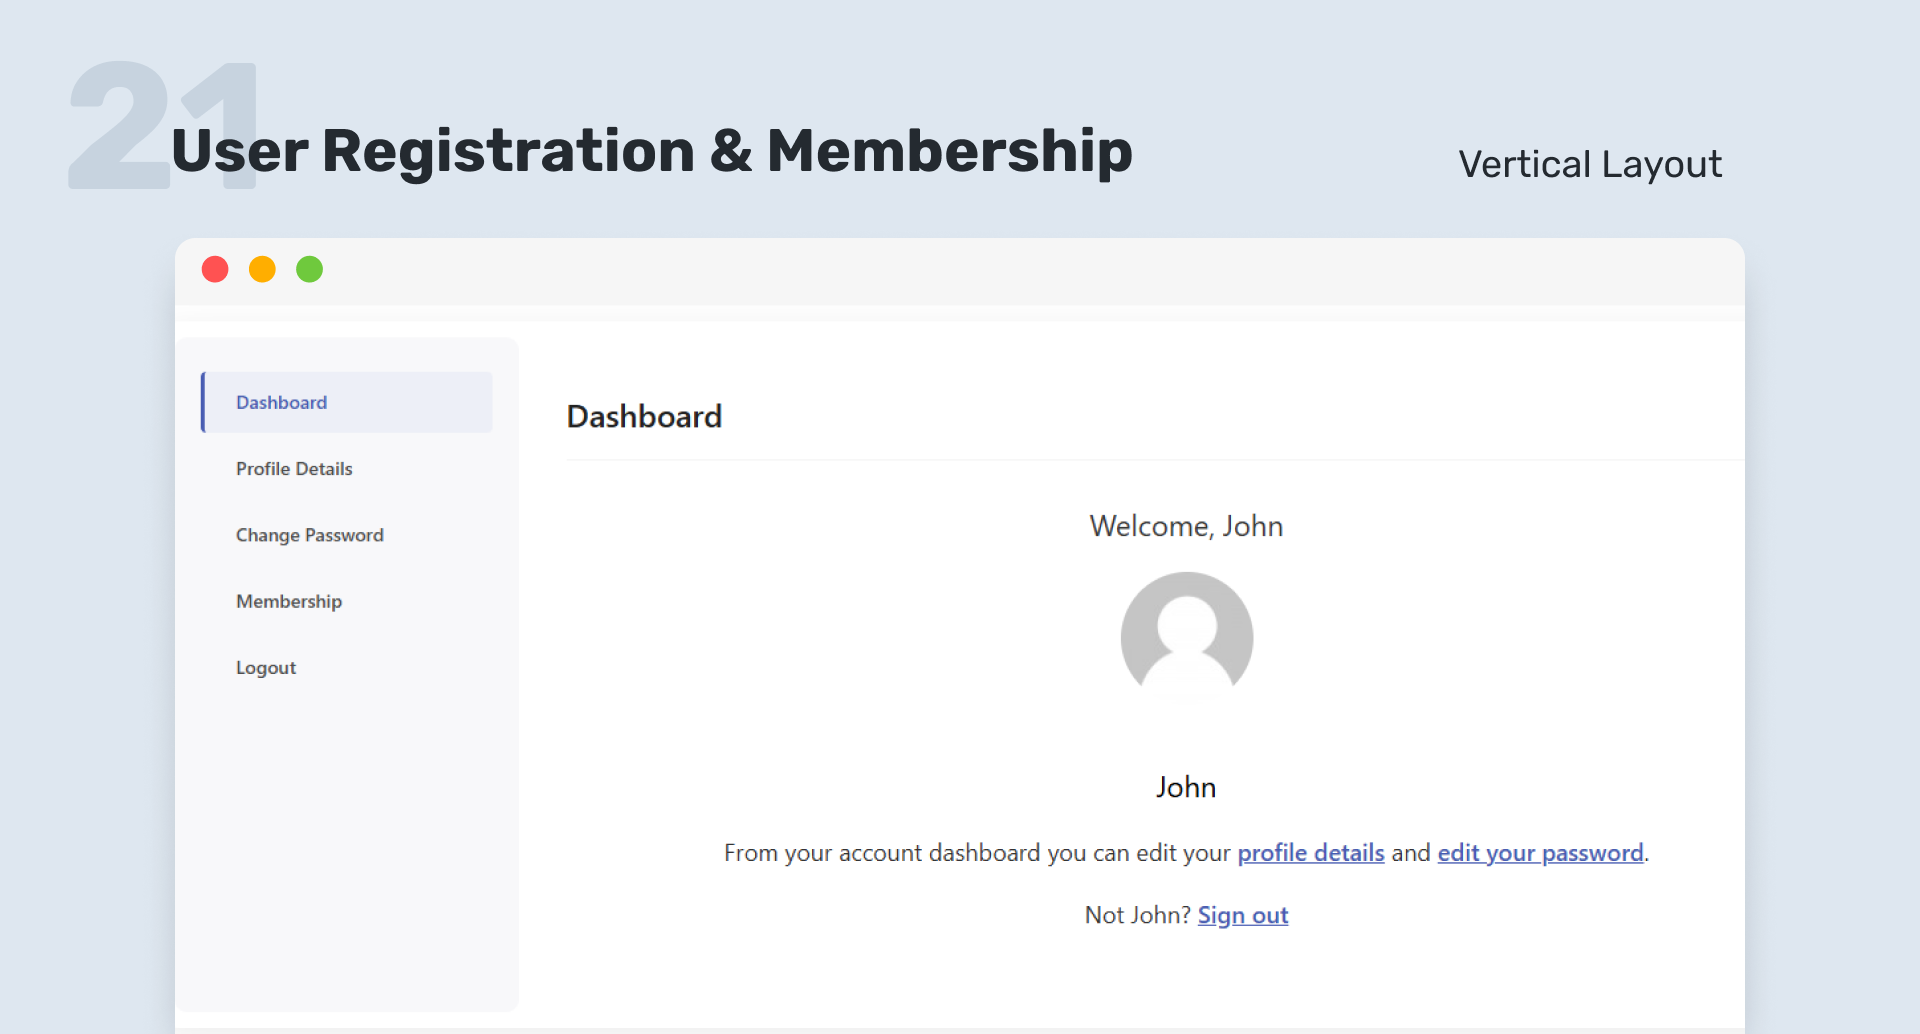This screenshot has width=1920, height=1034.
Task: Open the Membership menu item
Action: pyautogui.click(x=289, y=601)
